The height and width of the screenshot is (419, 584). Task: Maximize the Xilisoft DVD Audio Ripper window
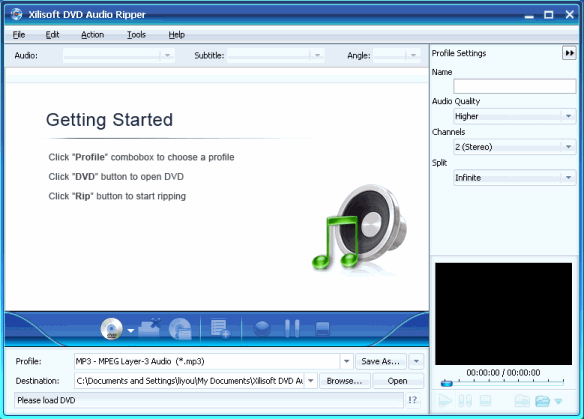549,15
